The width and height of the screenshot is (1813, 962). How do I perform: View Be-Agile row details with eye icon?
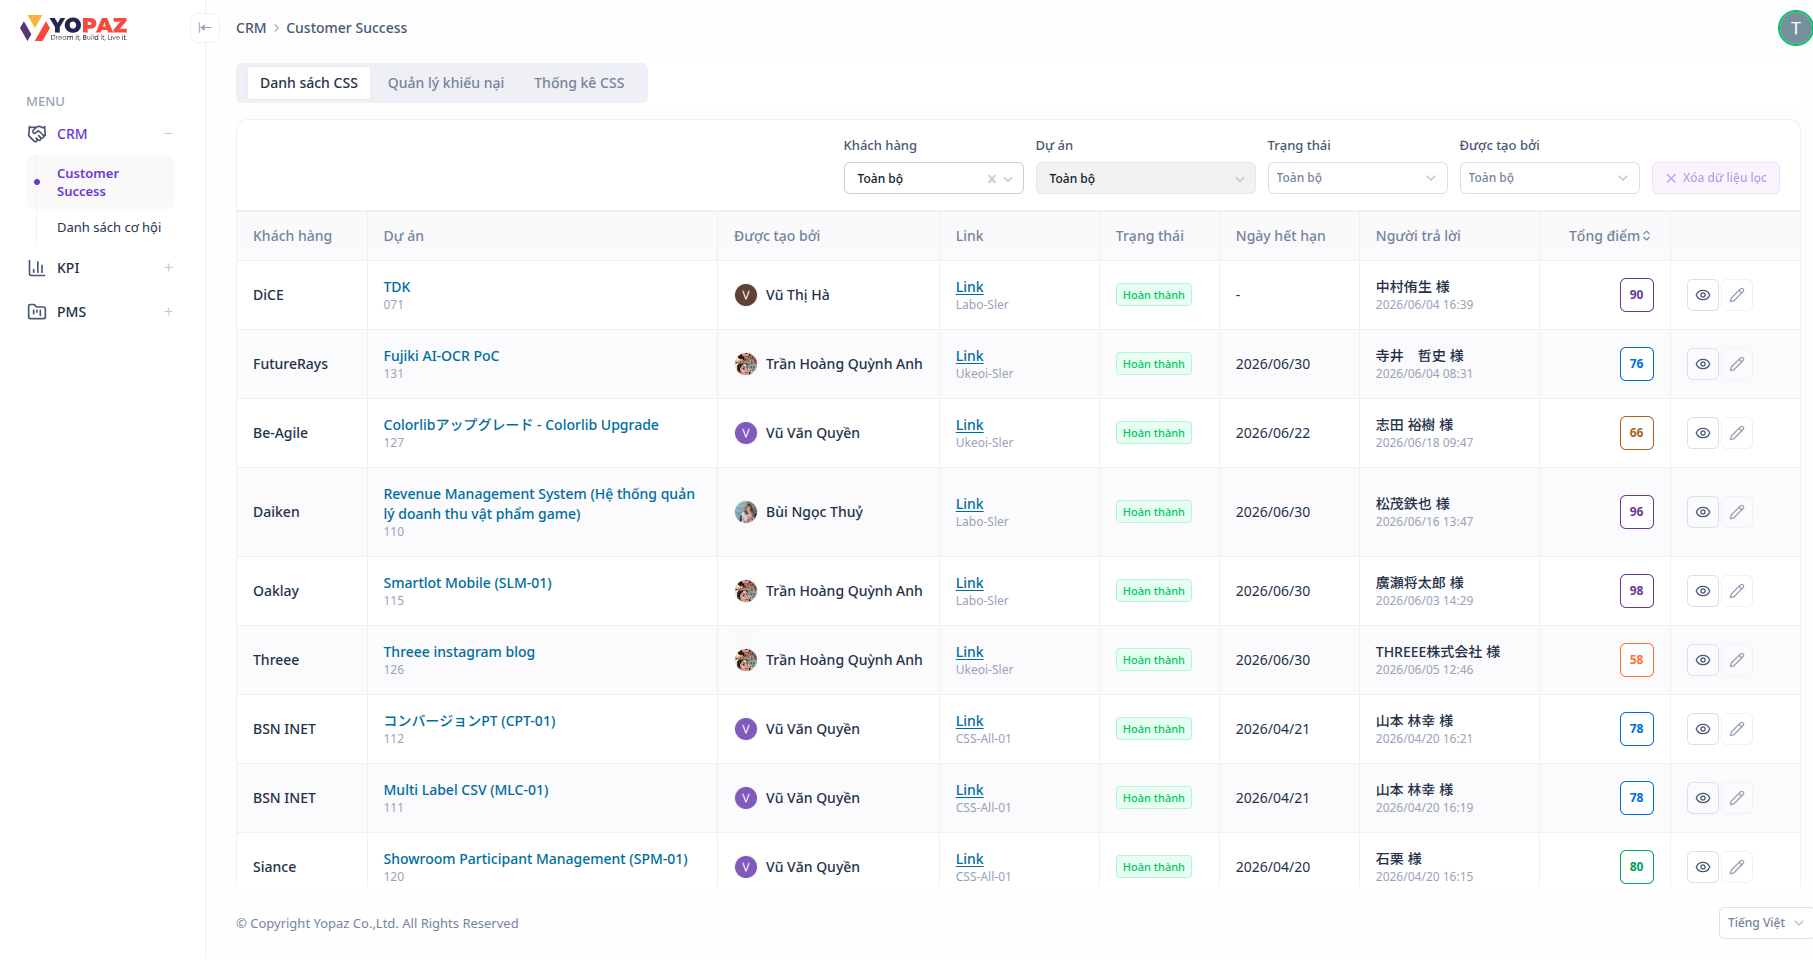(1703, 433)
